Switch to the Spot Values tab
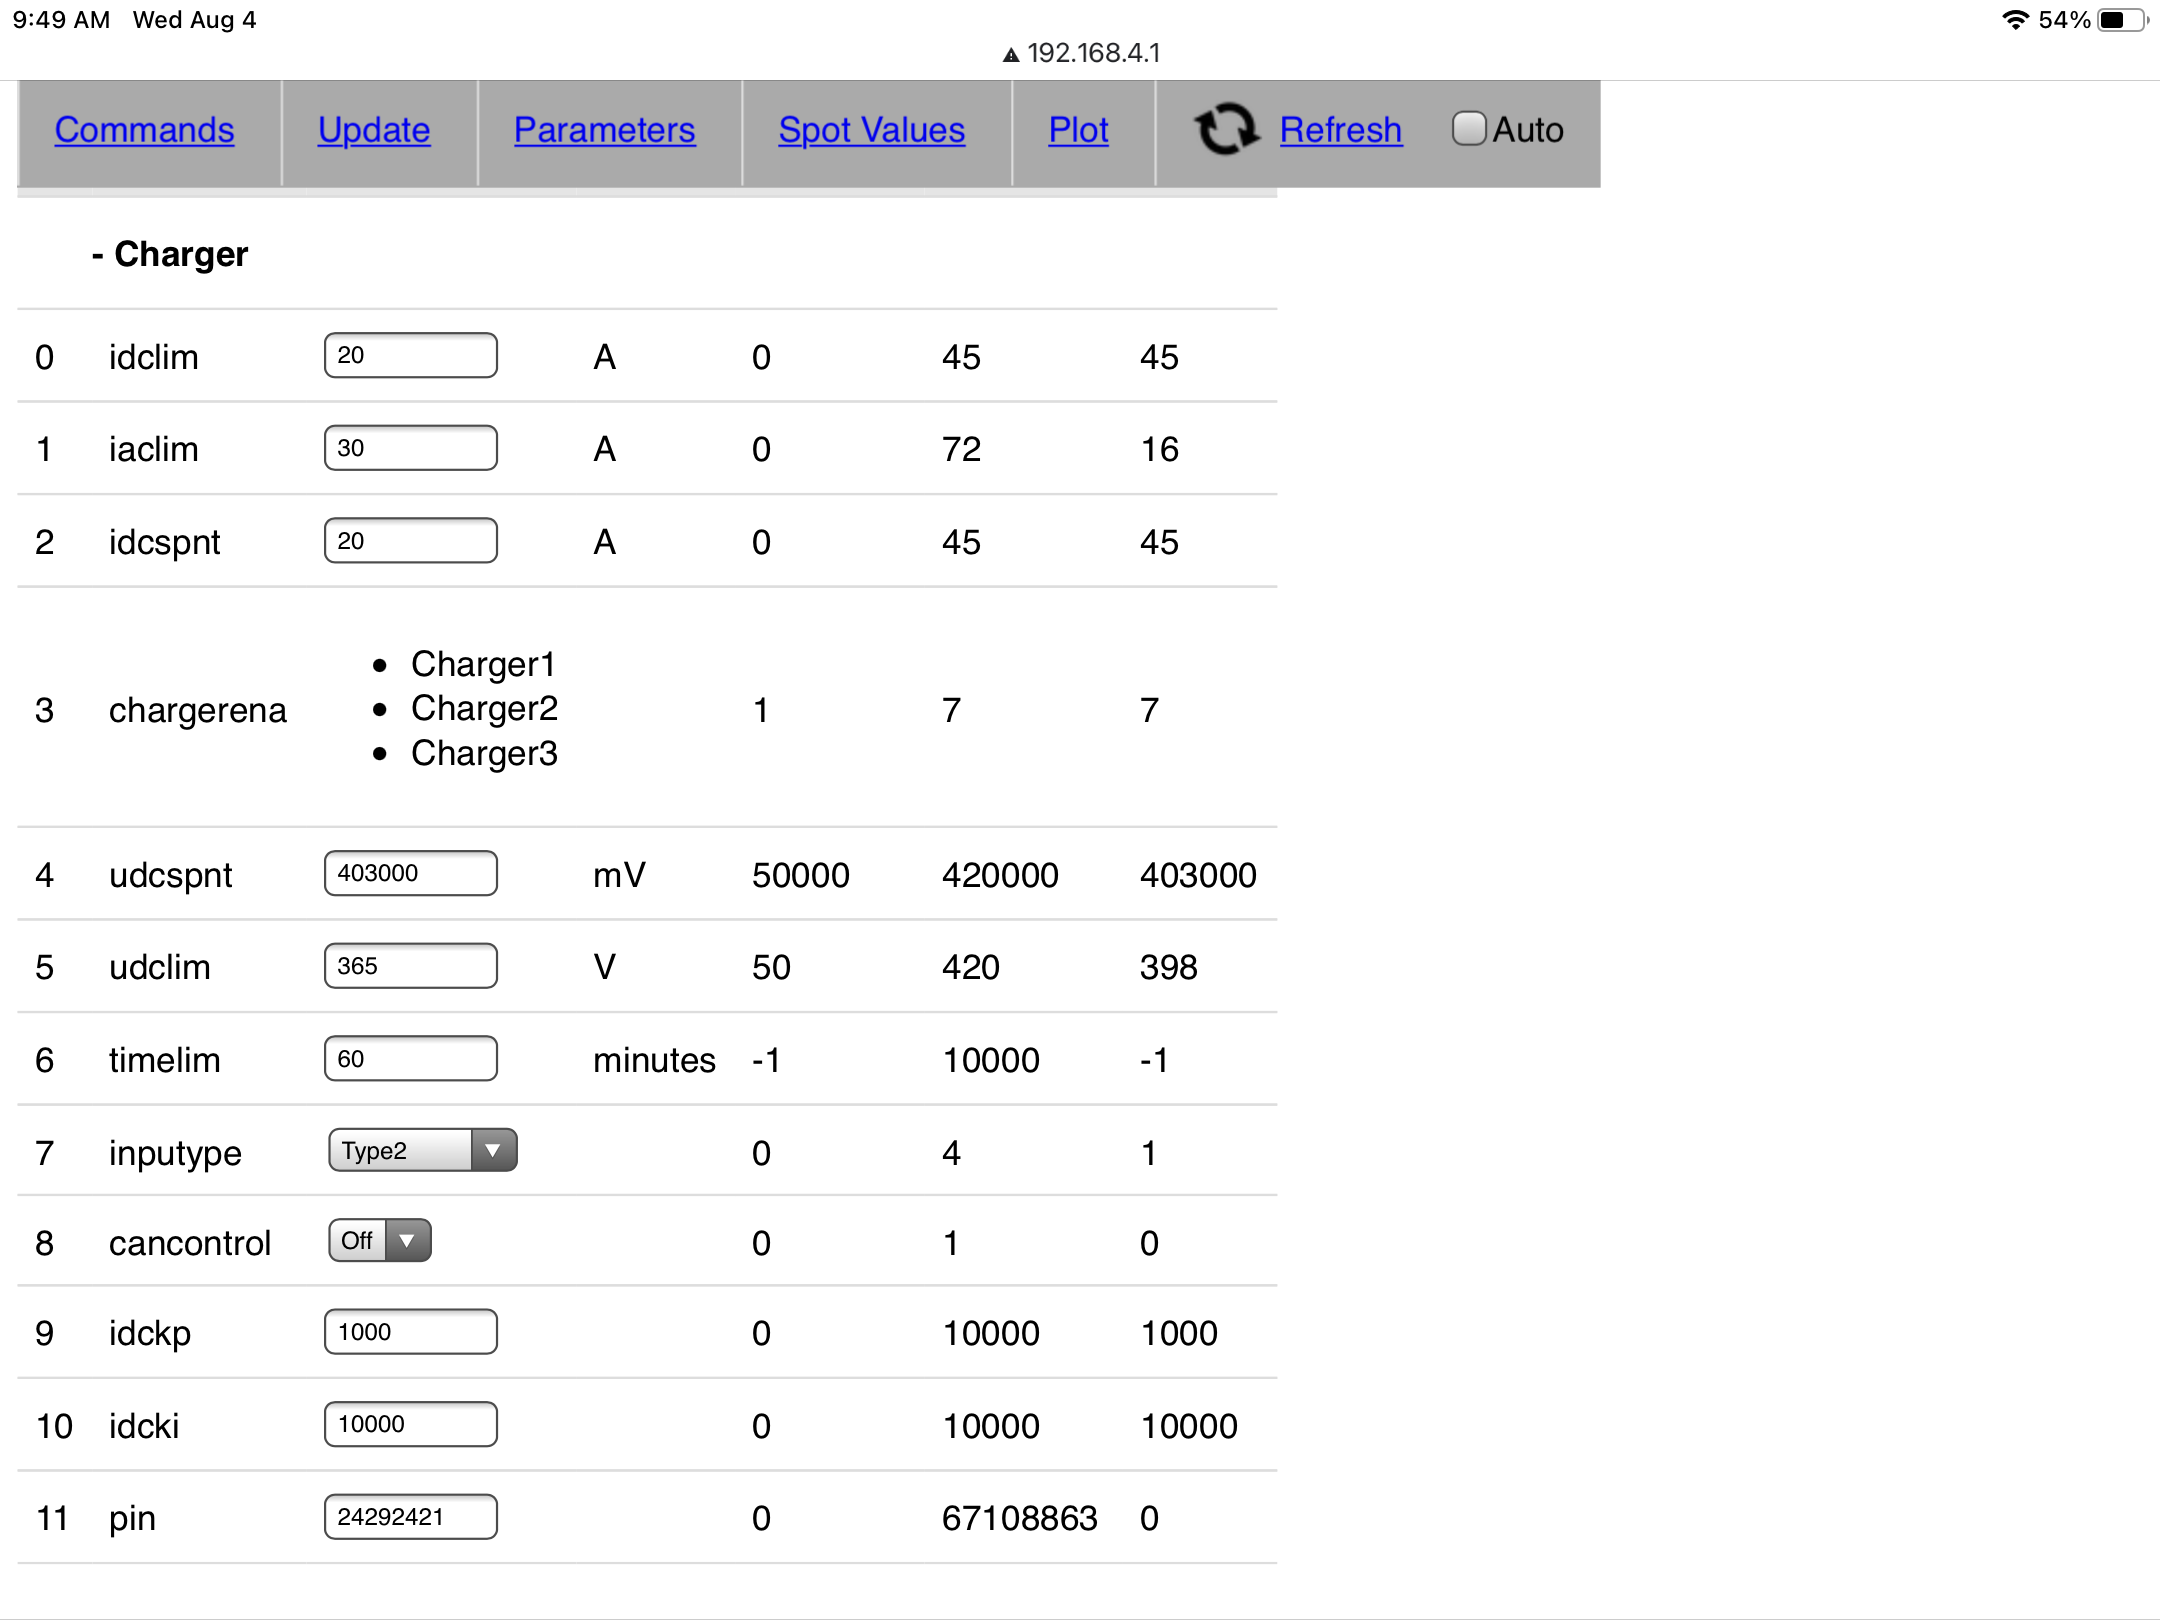This screenshot has height=1620, width=2160. click(x=871, y=130)
